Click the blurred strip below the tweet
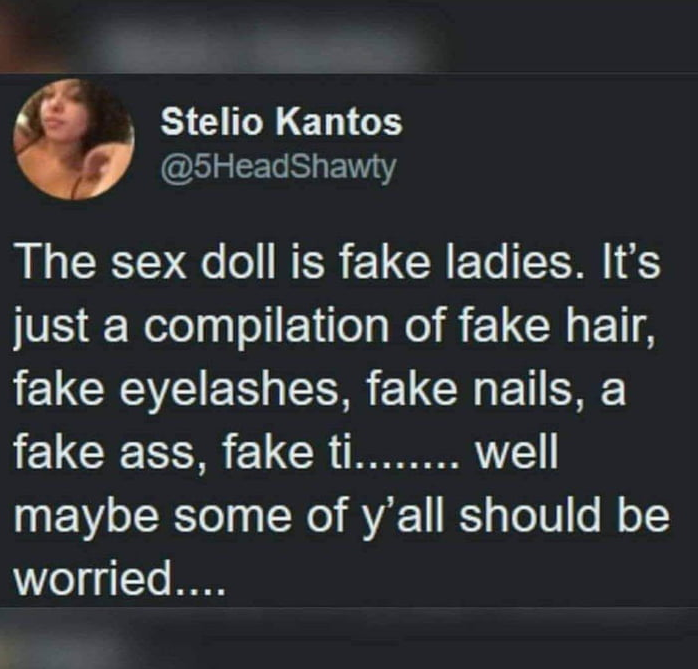698x669 pixels. coord(349,639)
